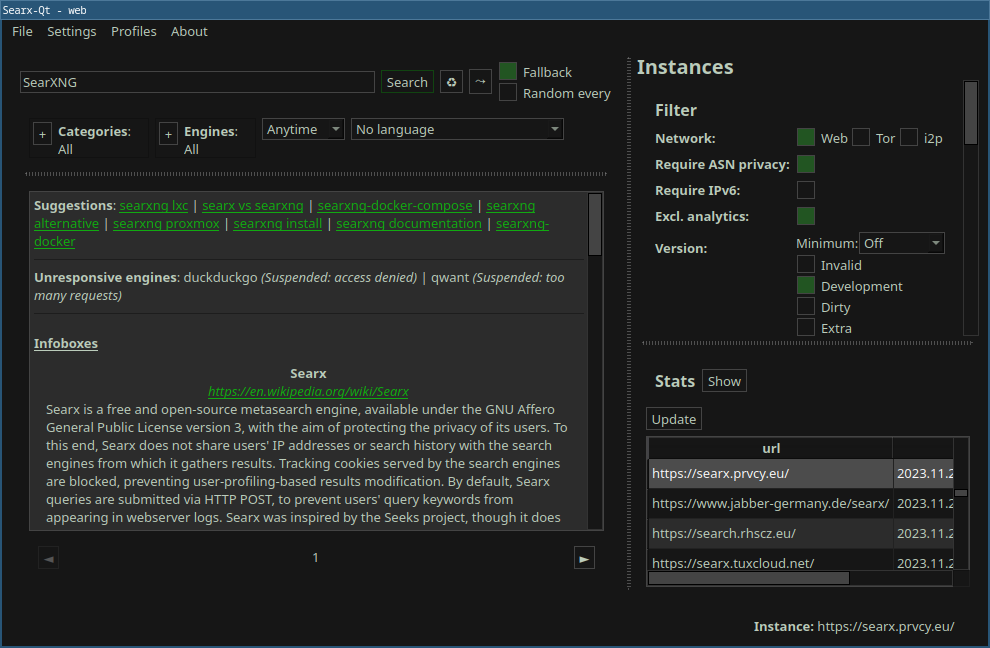Viewport: 990px width, 648px height.
Task: Click the Update button above the instances table
Action: pos(673,419)
